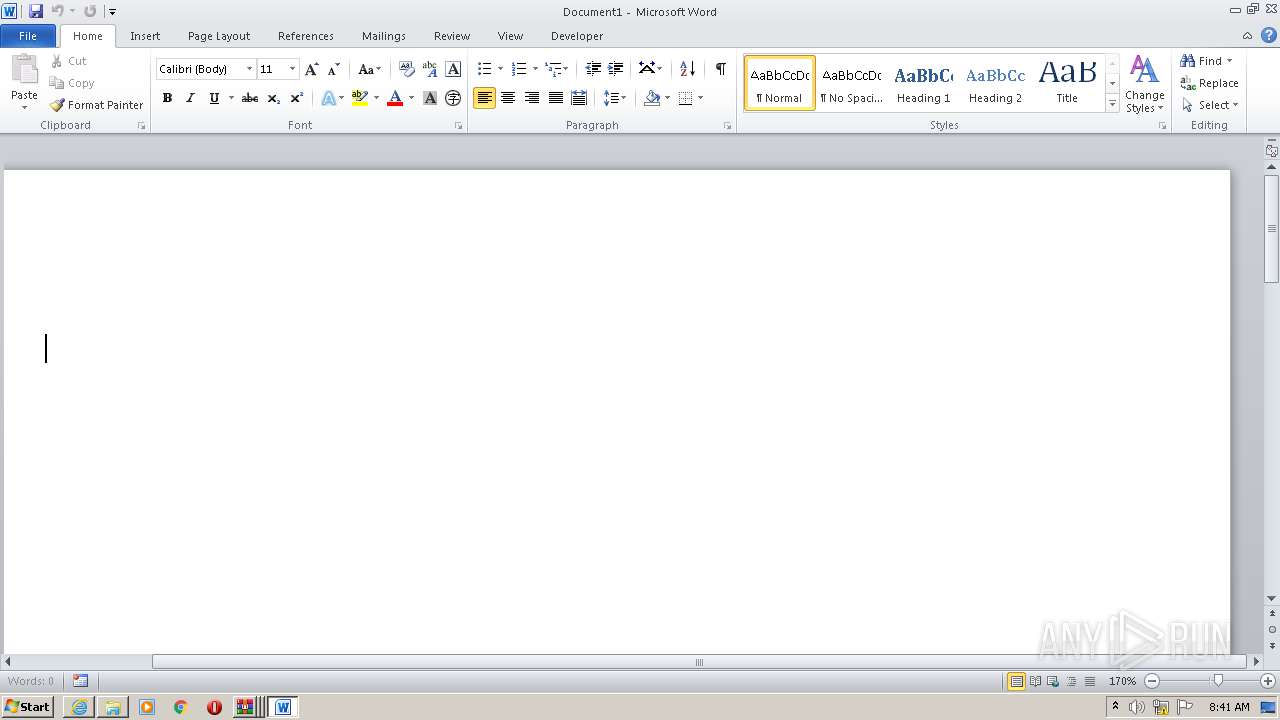Open Text Effects glowing A icon

(328, 98)
